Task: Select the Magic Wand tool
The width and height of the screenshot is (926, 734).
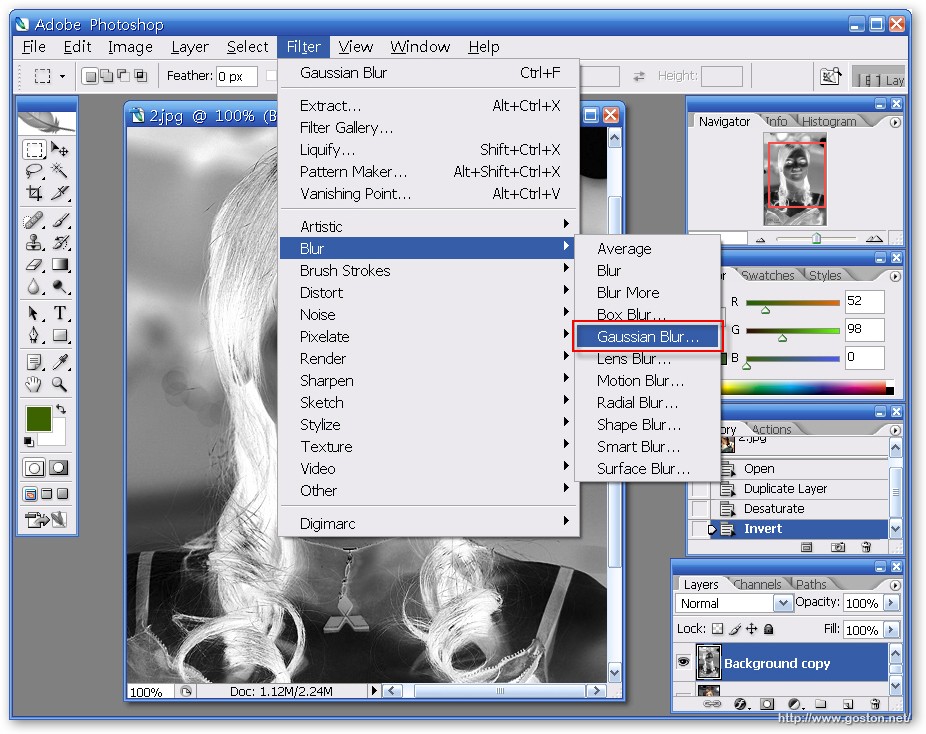Action: coord(59,171)
